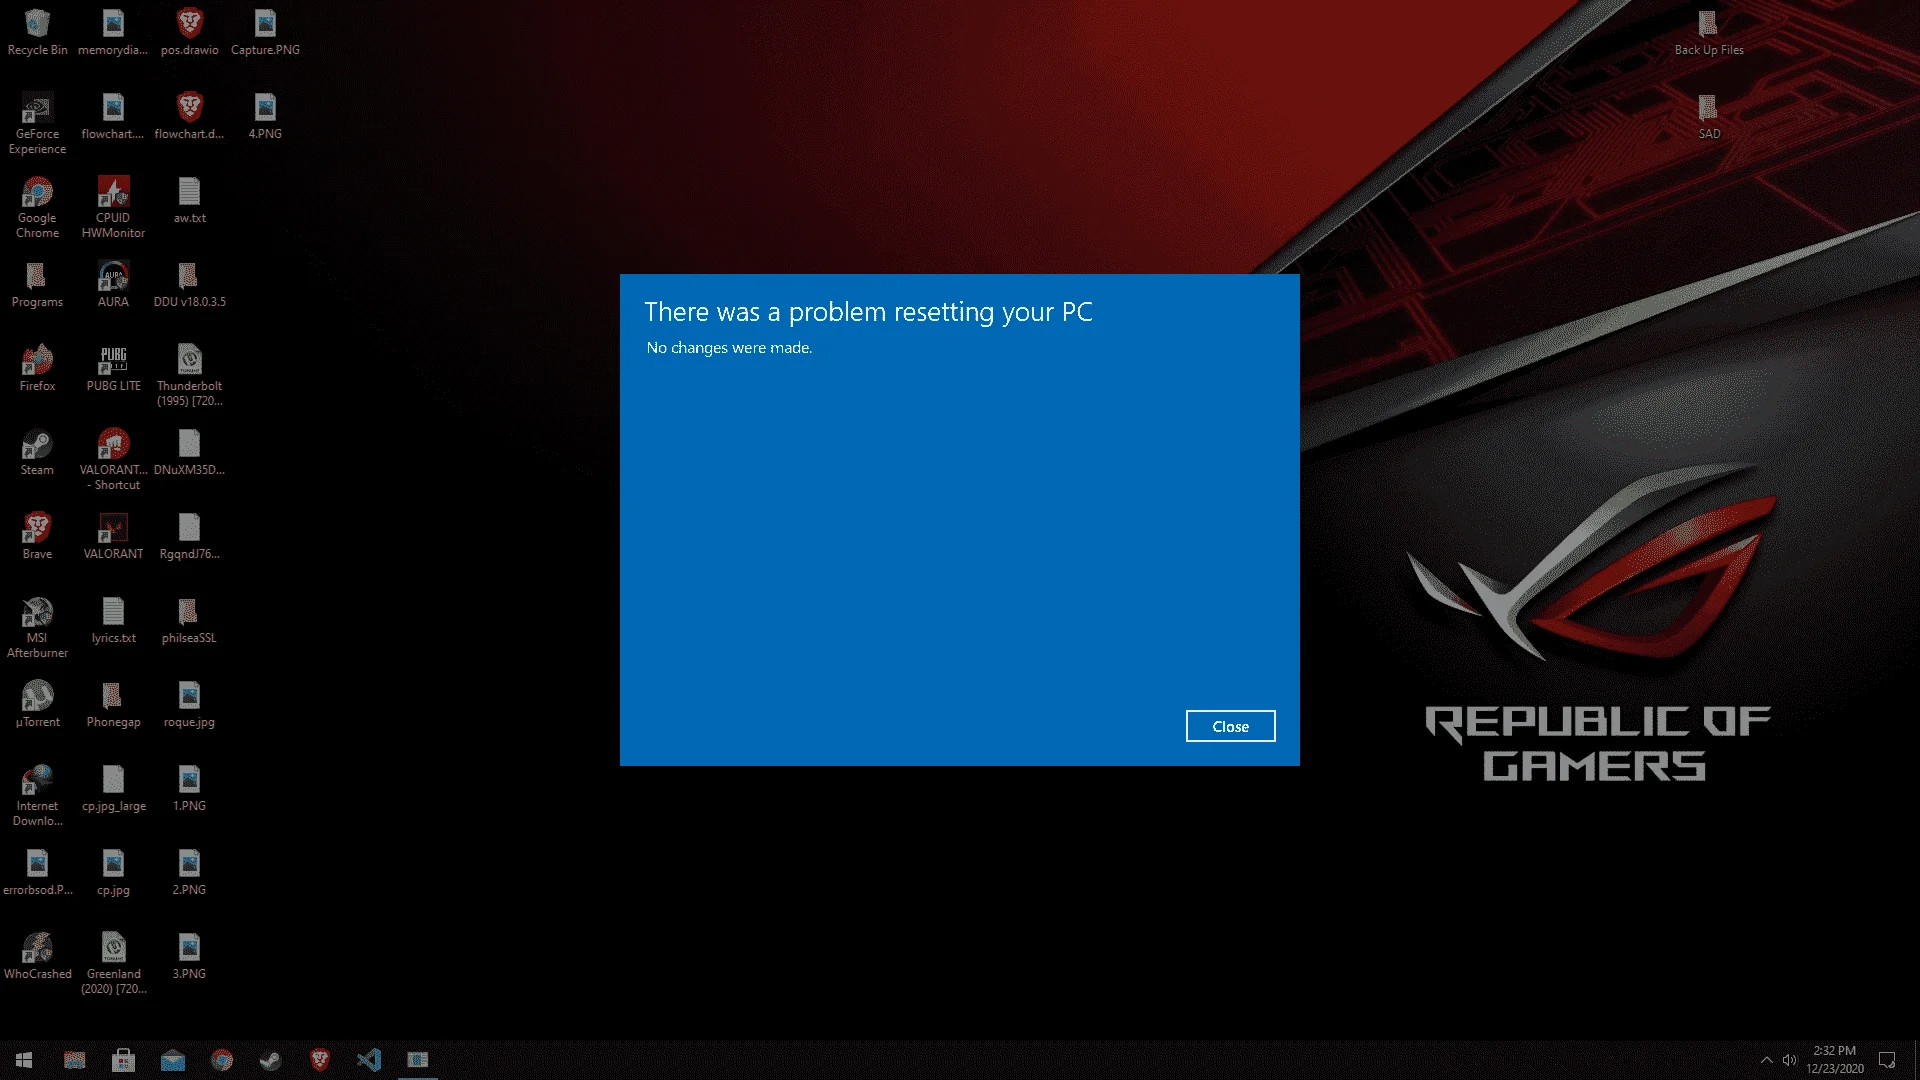The image size is (1920, 1080).
Task: Select PUBG LITE desktop shortcut
Action: pyautogui.click(x=113, y=369)
